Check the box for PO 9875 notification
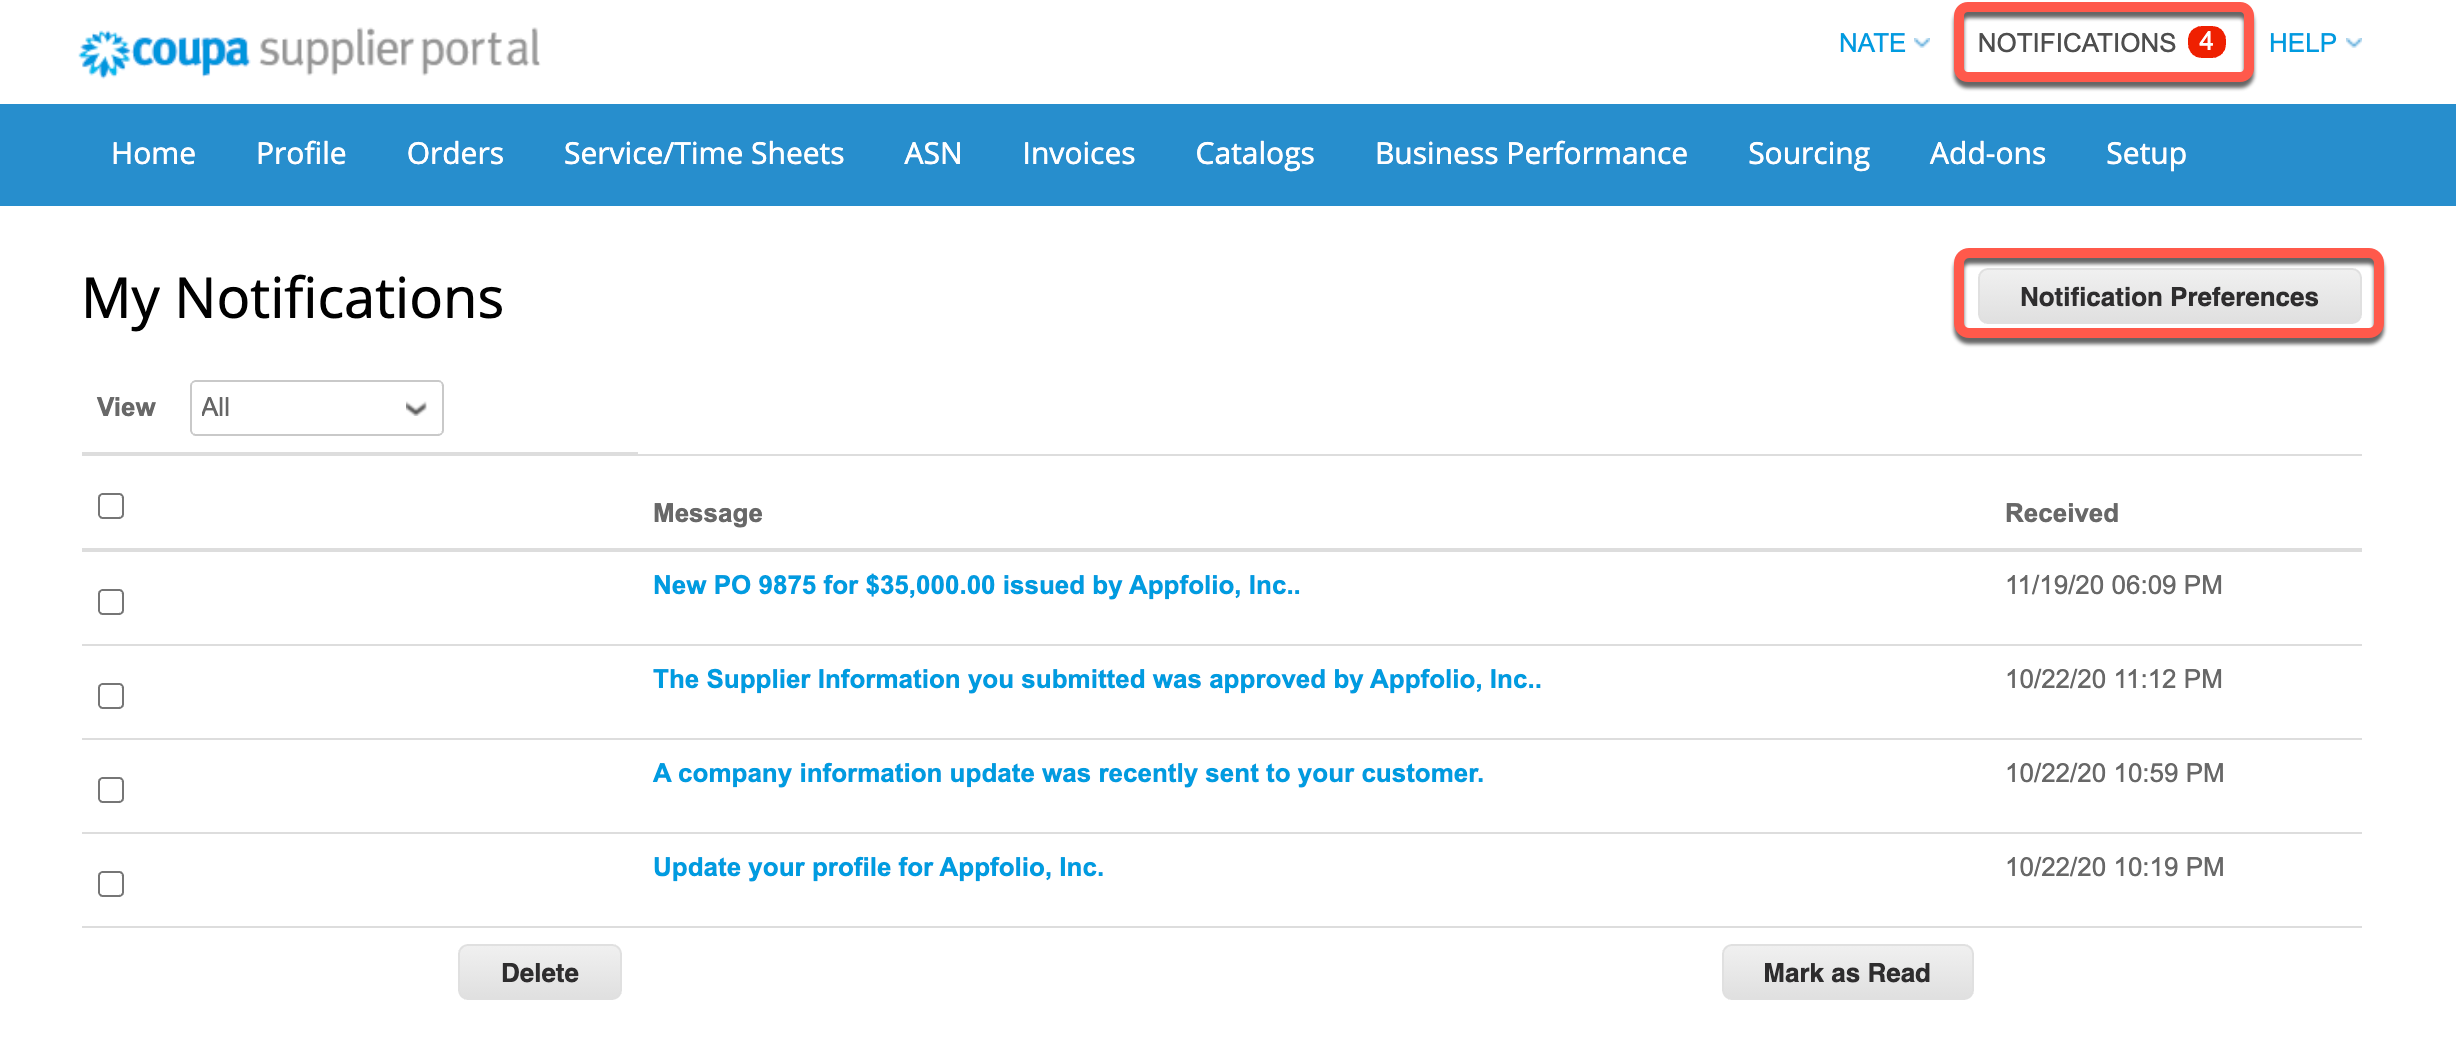Image resolution: width=2456 pixels, height=1064 pixels. (x=111, y=602)
